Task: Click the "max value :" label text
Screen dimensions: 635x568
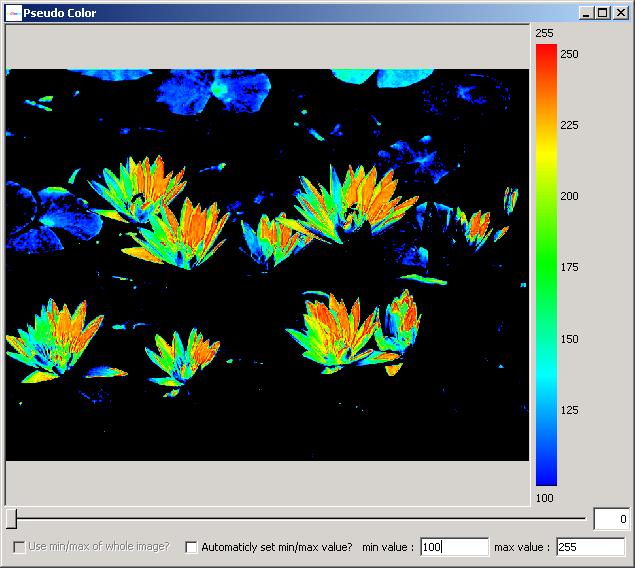Action: tap(523, 547)
